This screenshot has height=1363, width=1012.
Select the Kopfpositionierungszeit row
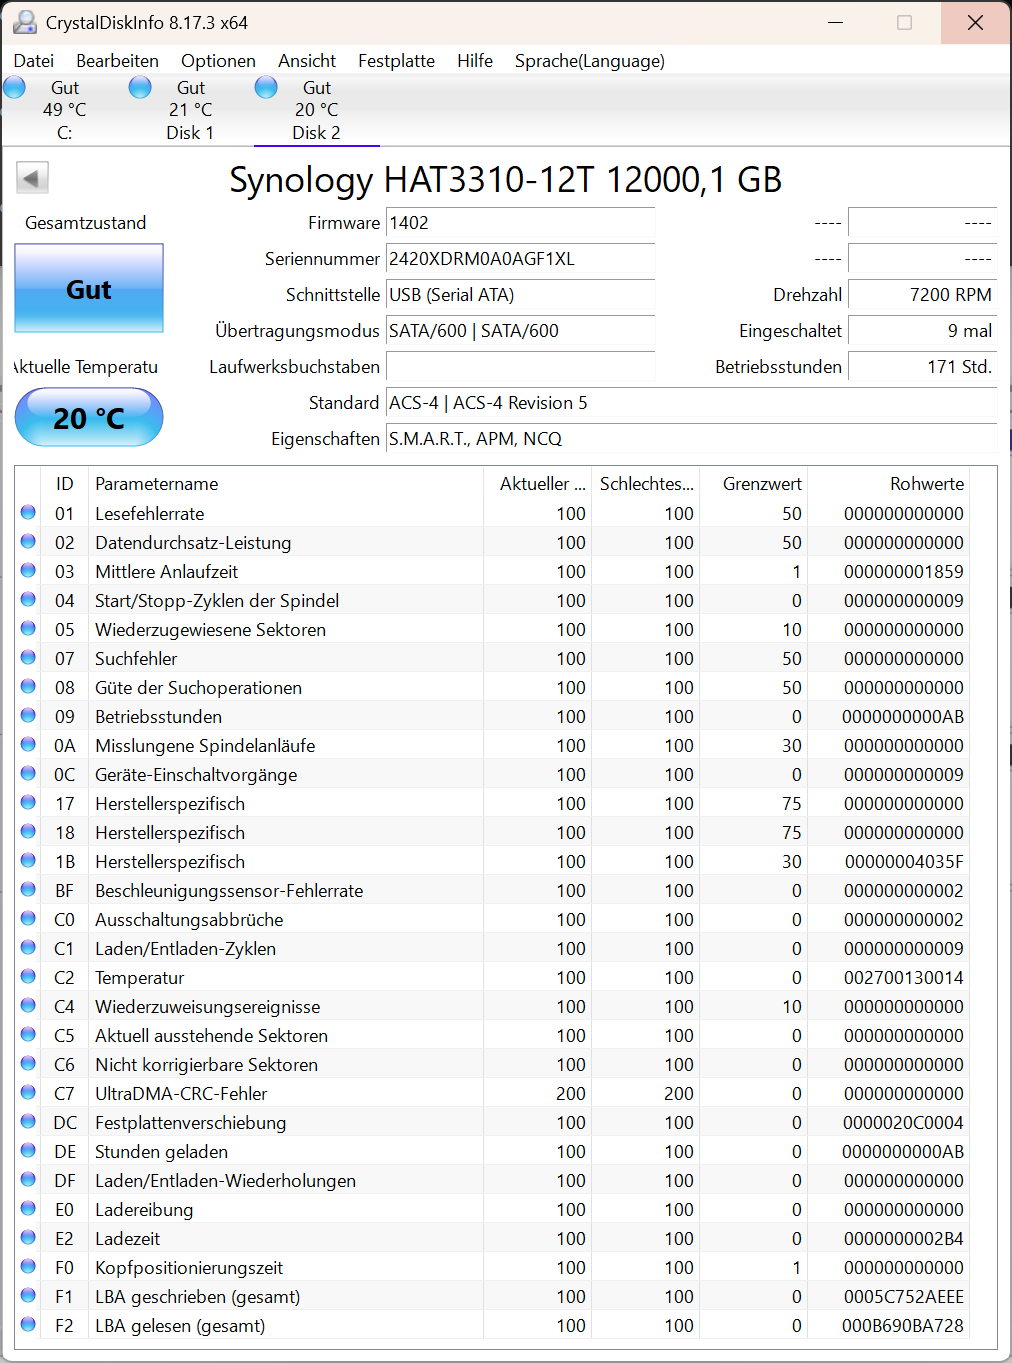492,1267
